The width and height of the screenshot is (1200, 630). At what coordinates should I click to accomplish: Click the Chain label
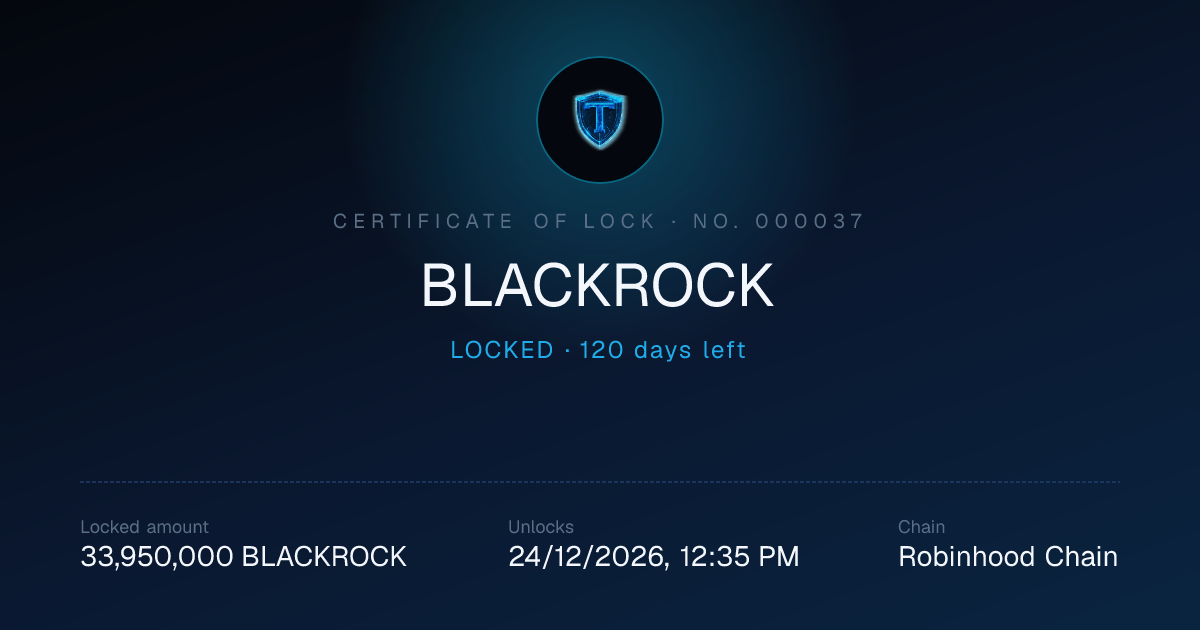(x=921, y=527)
